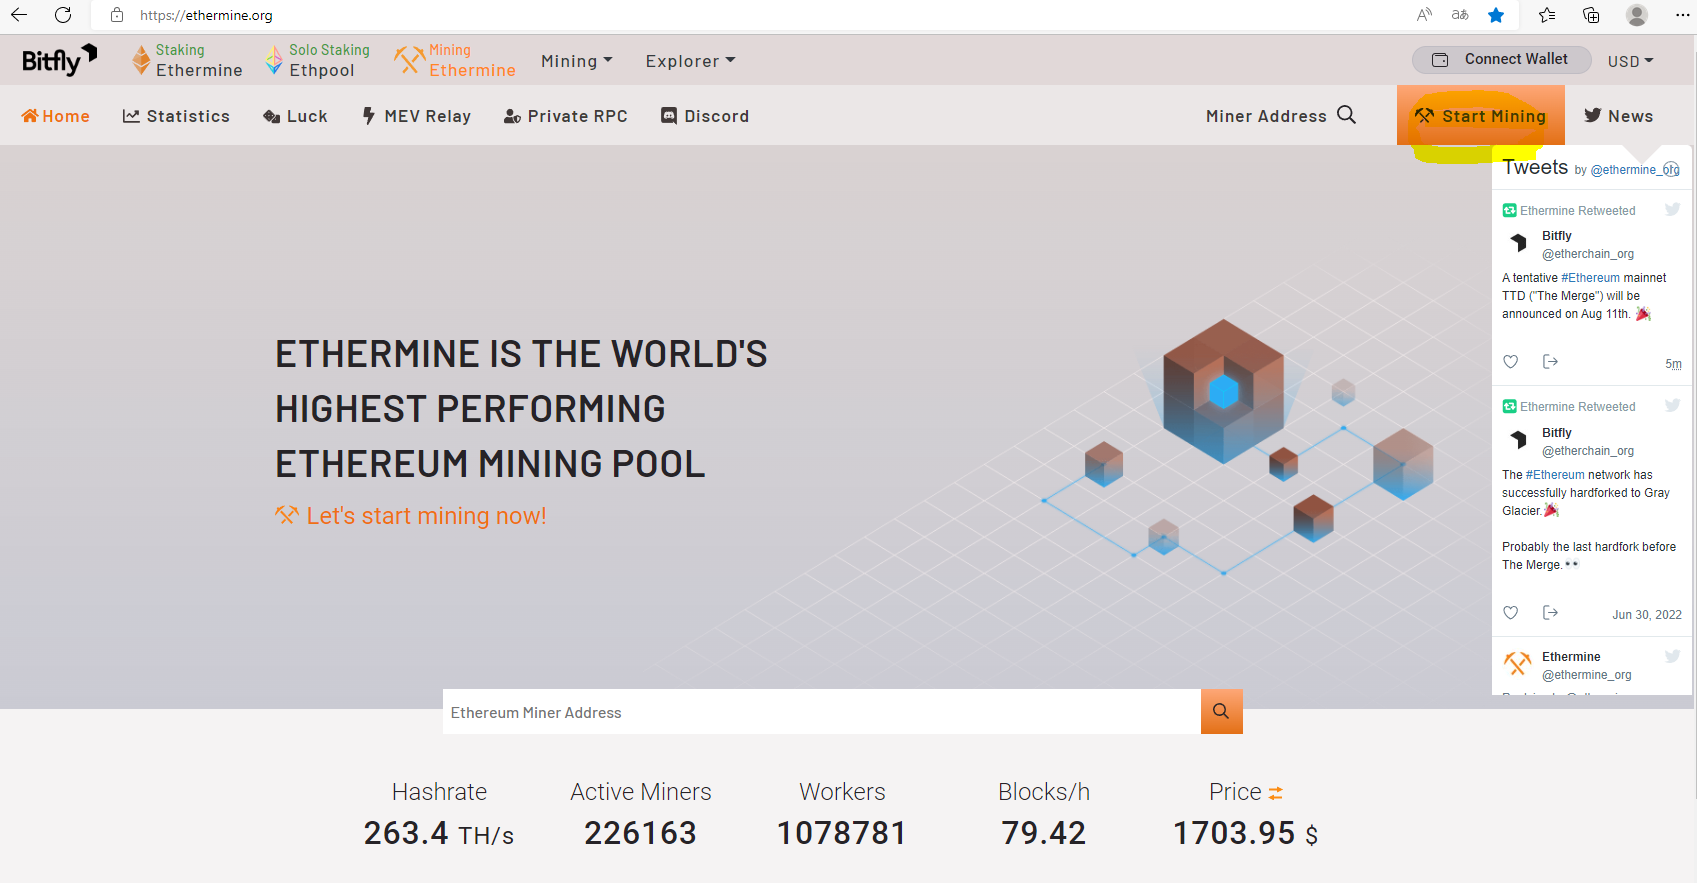Go to Home tab
The width and height of the screenshot is (1697, 883).
(x=56, y=116)
